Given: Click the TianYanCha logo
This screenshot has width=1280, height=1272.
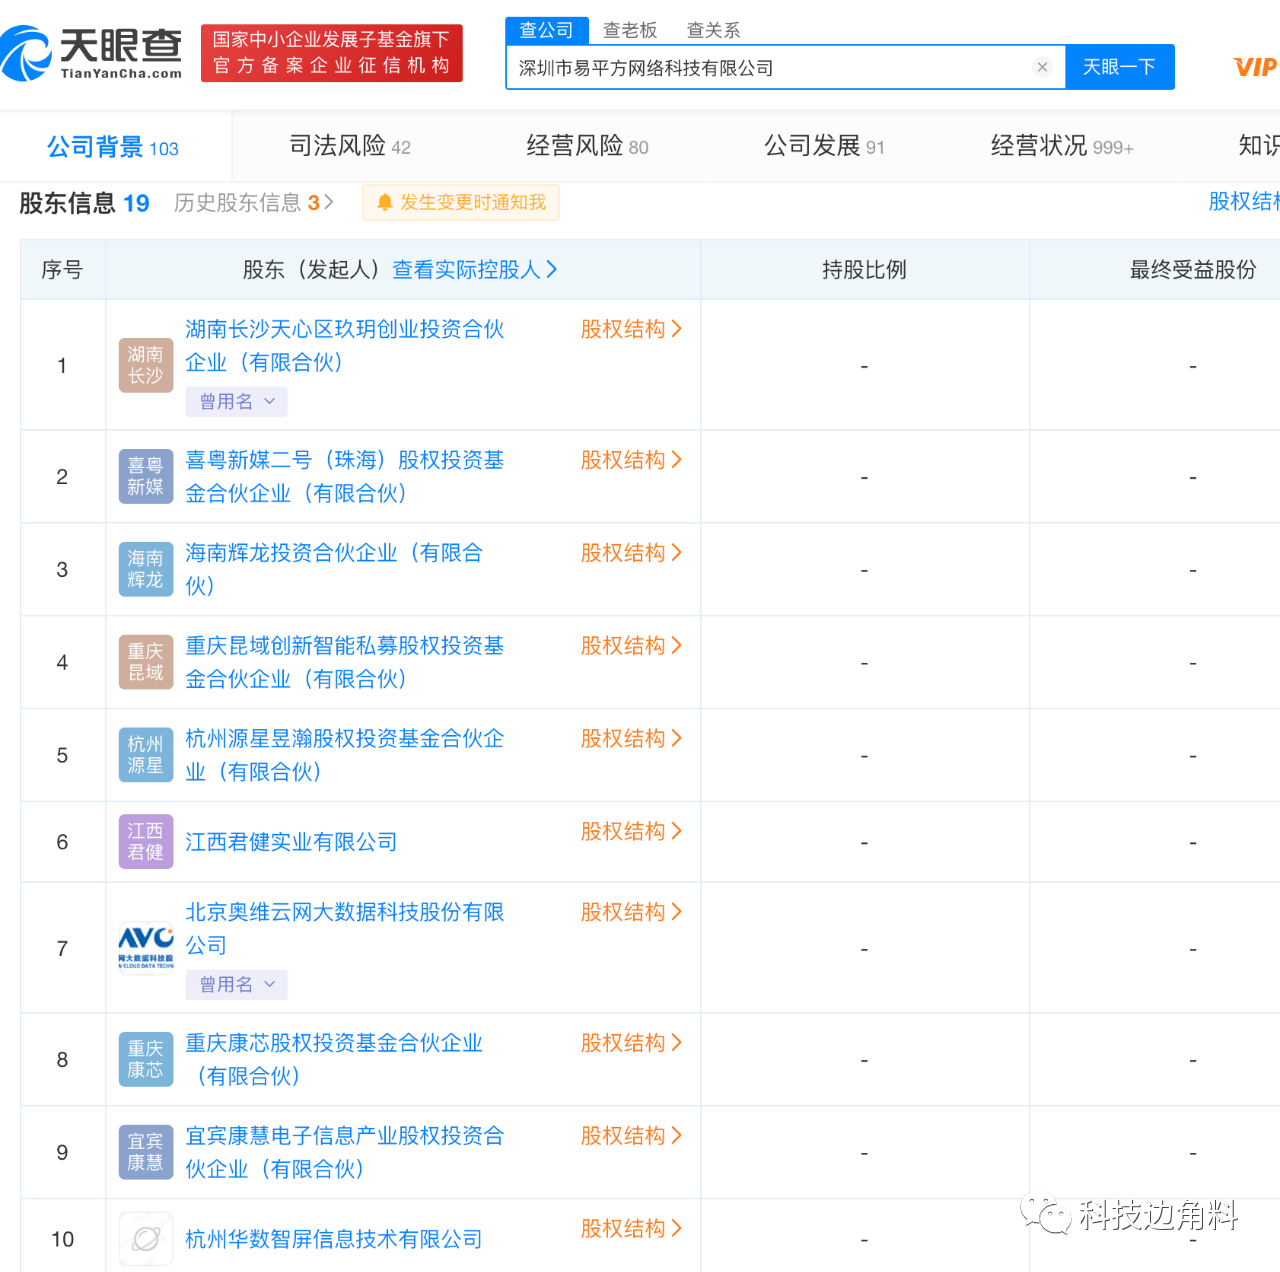Looking at the screenshot, I should click(x=92, y=53).
